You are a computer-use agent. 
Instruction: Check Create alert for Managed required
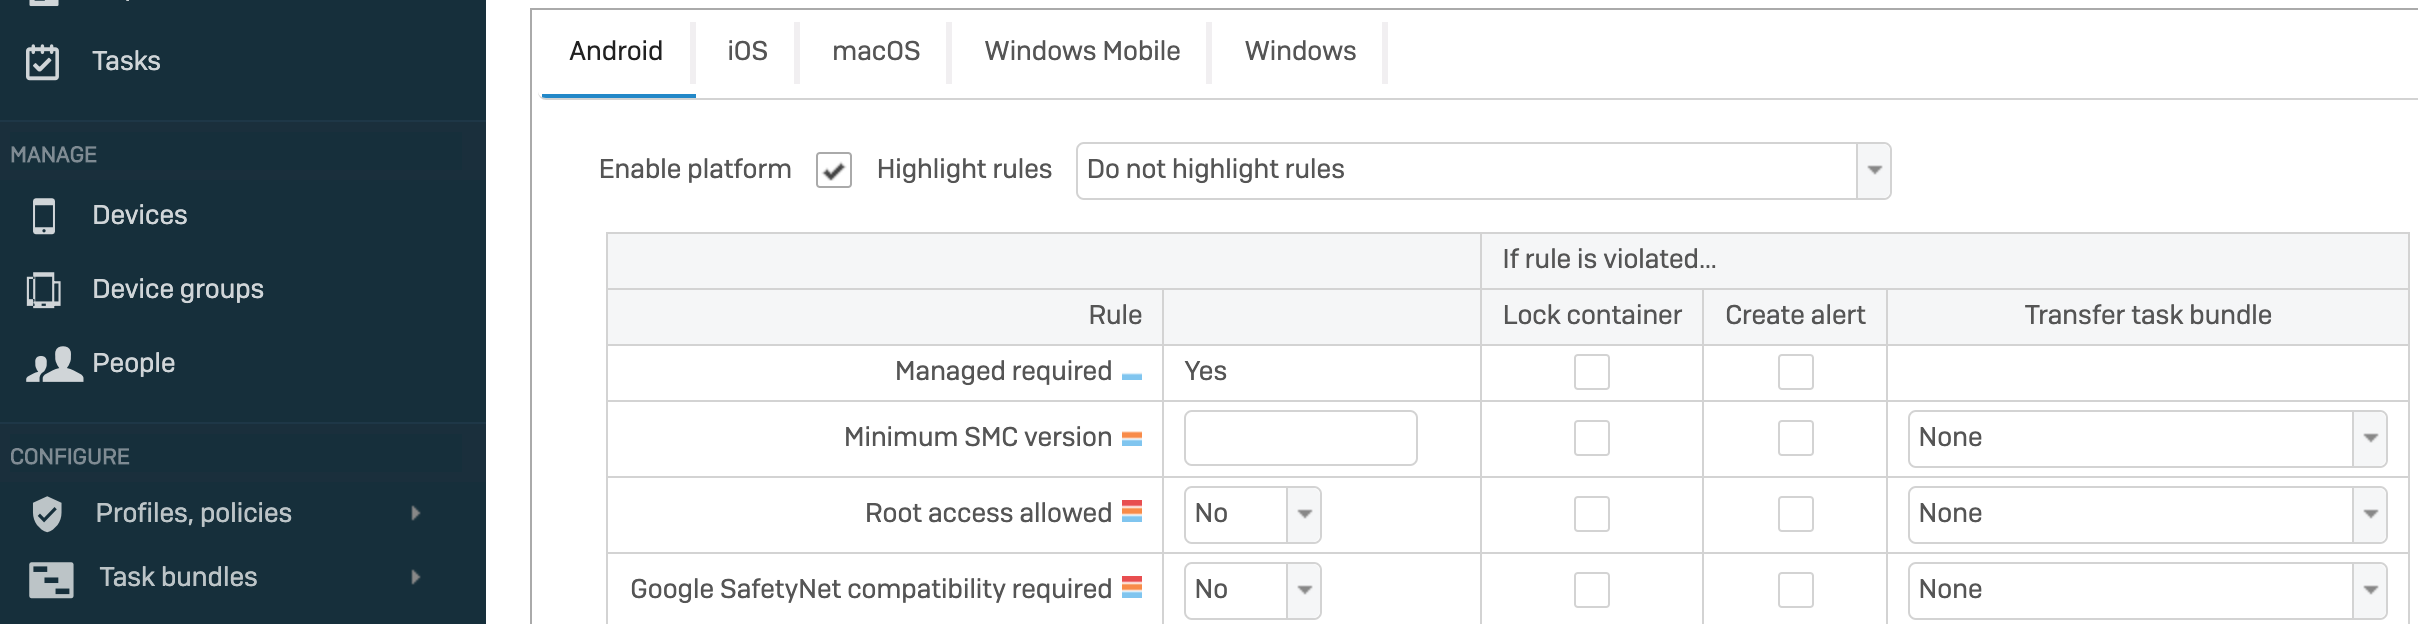tap(1796, 372)
